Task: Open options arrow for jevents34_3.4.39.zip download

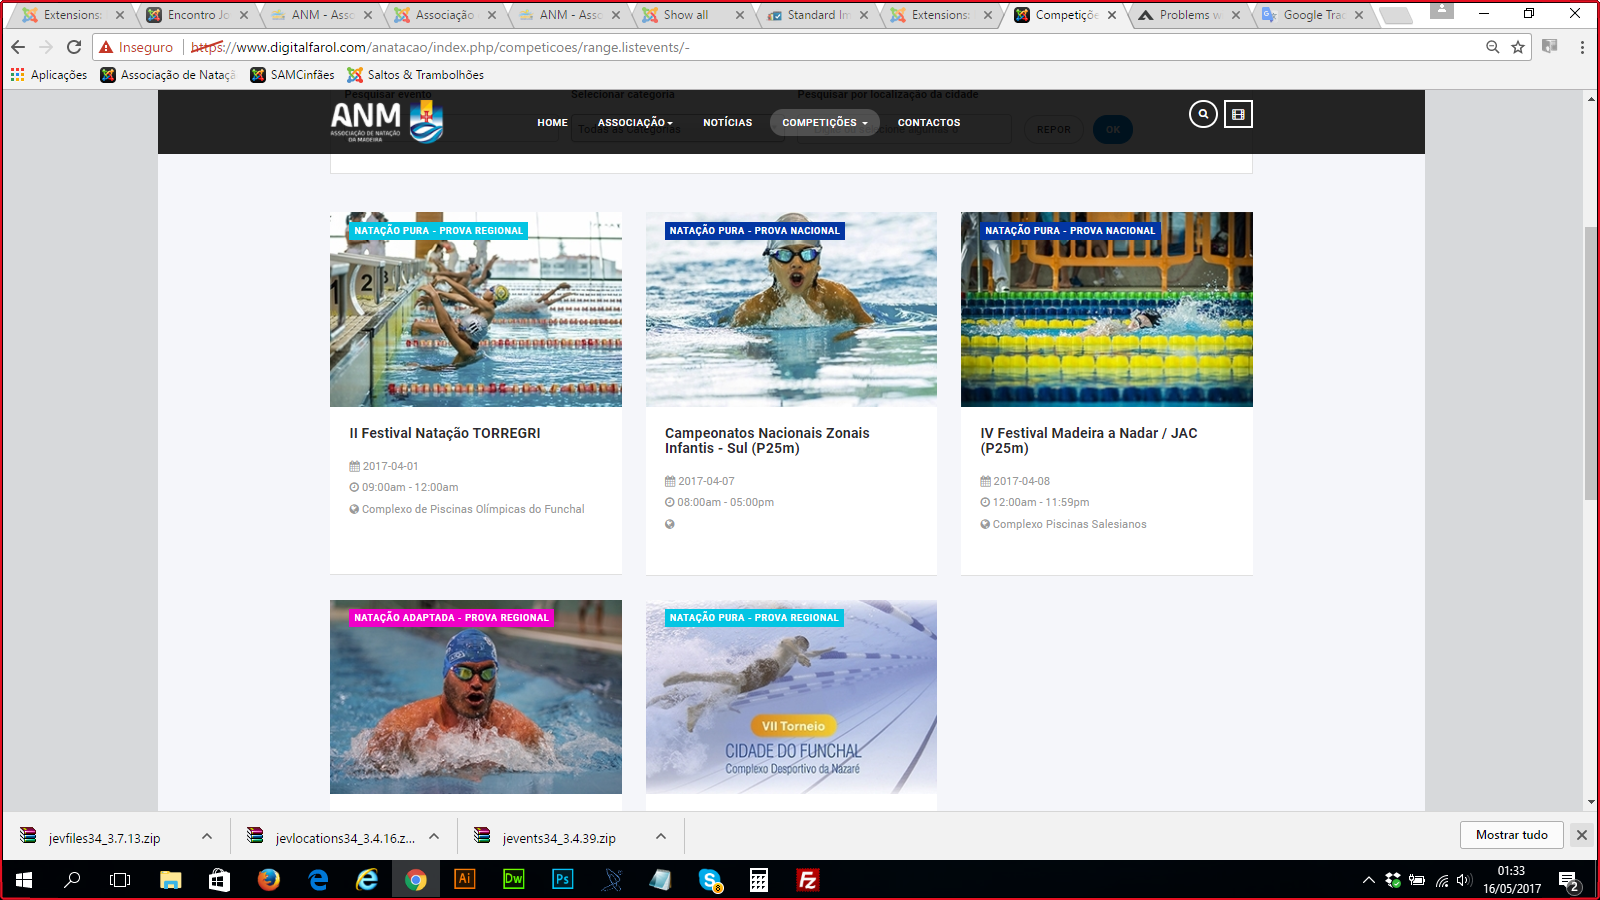Action: (x=661, y=836)
